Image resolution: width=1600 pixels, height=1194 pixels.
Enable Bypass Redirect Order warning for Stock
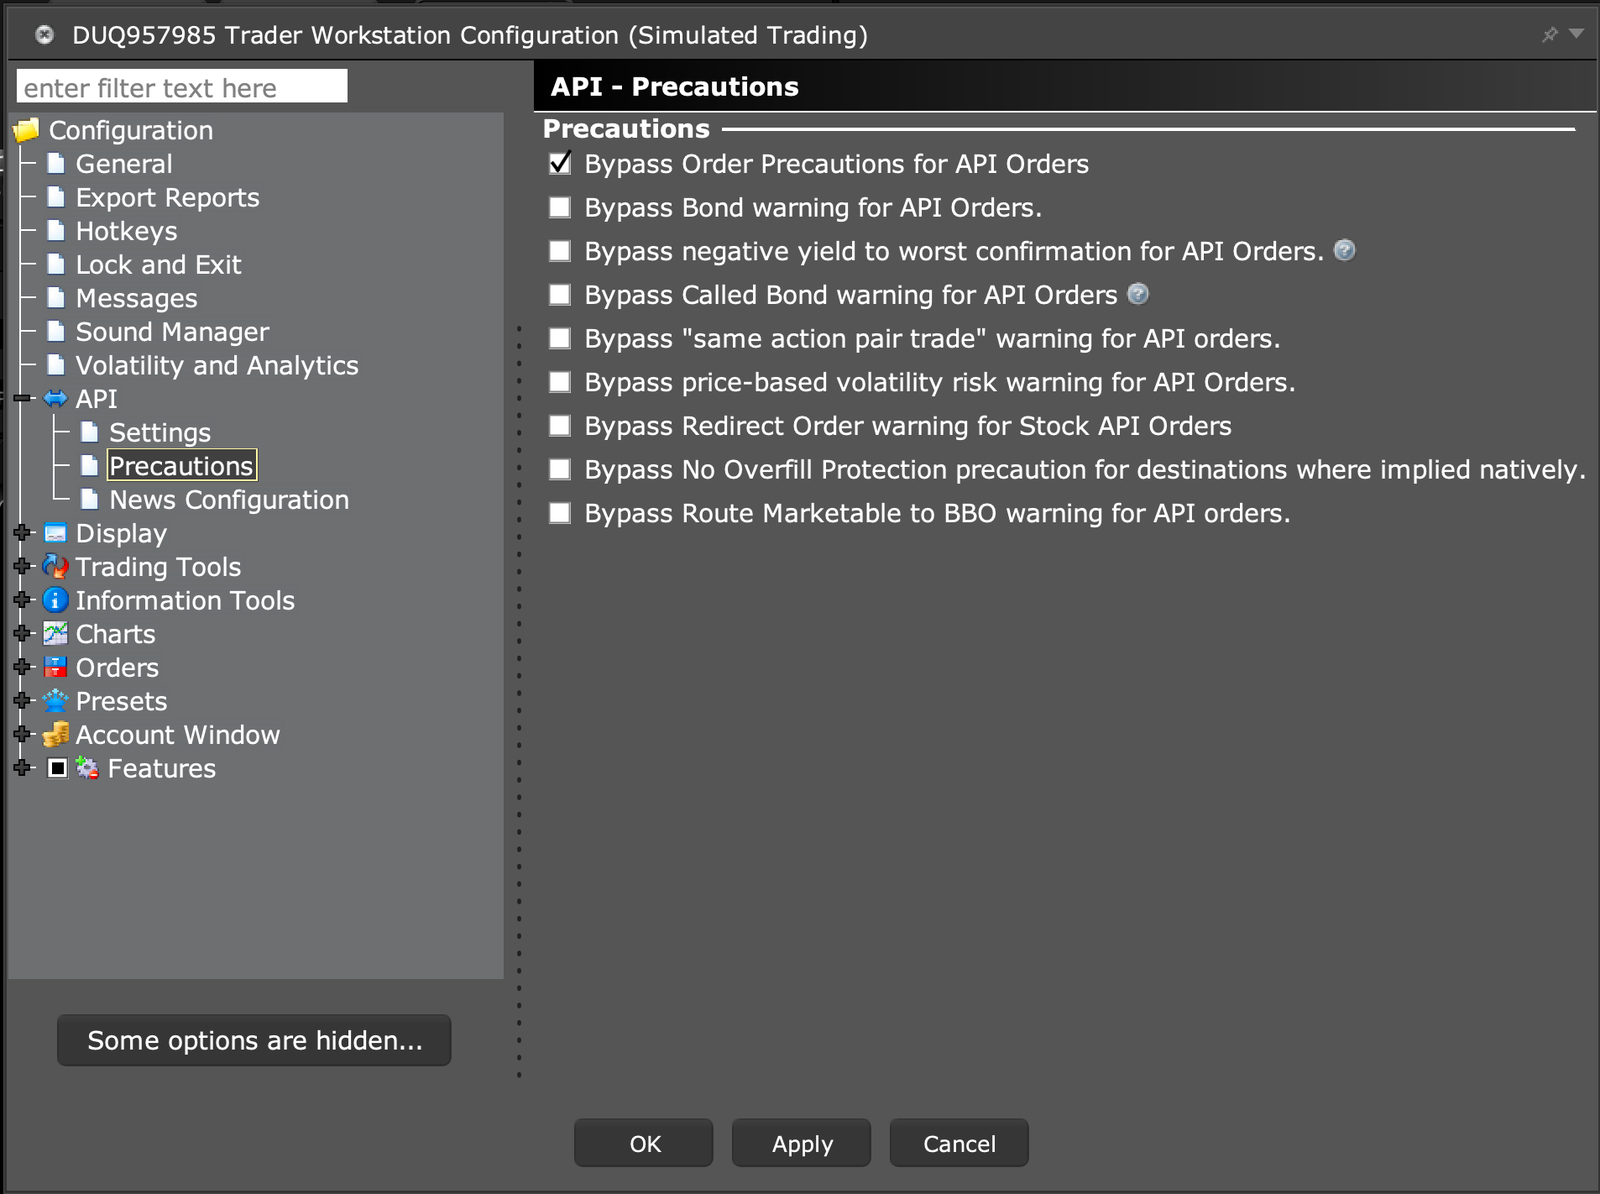(x=560, y=425)
